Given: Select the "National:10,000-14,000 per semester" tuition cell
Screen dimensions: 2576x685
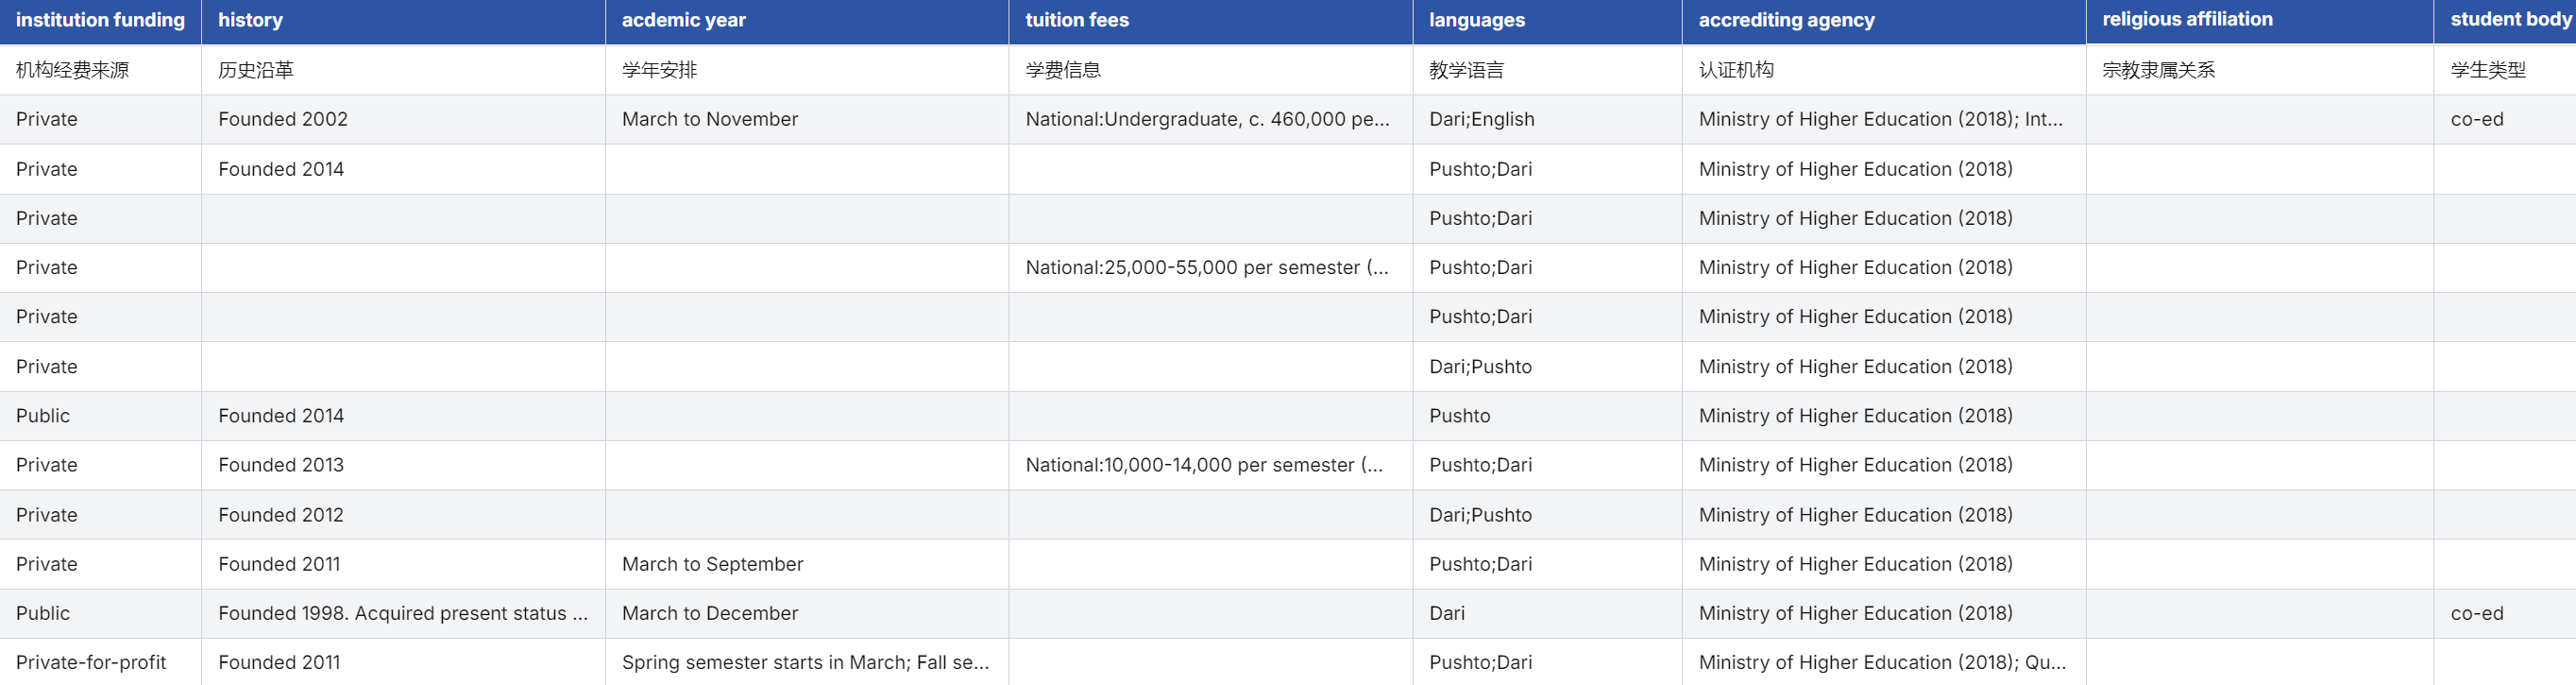Looking at the screenshot, I should [x=1204, y=465].
